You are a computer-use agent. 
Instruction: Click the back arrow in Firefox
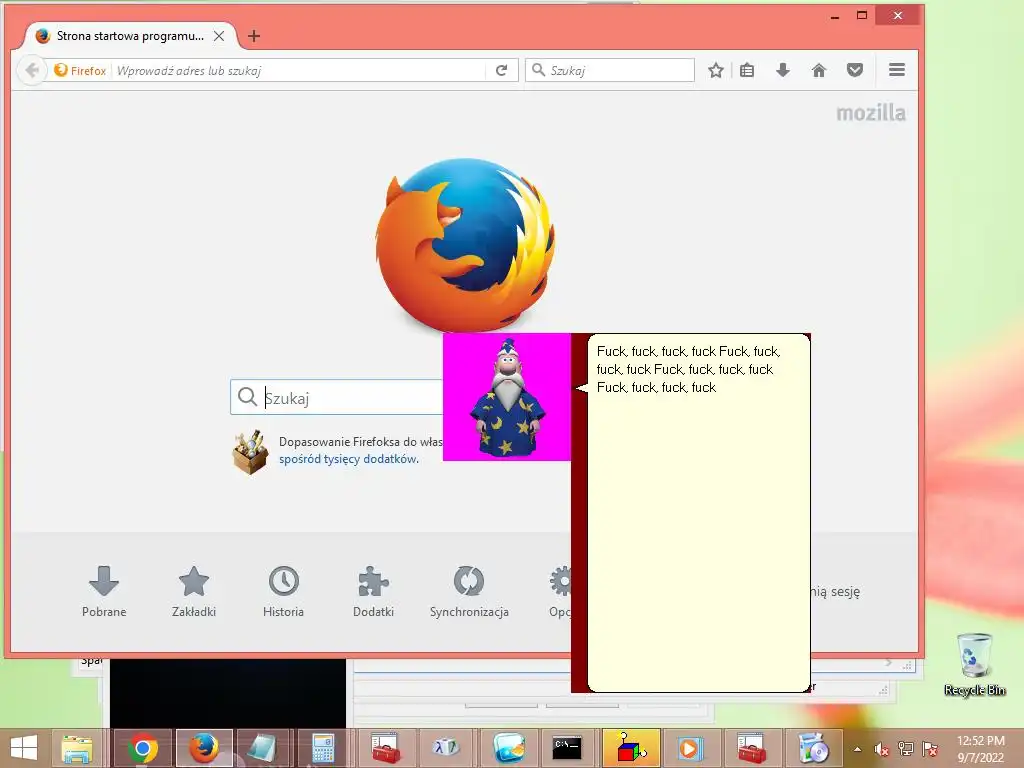tap(31, 70)
